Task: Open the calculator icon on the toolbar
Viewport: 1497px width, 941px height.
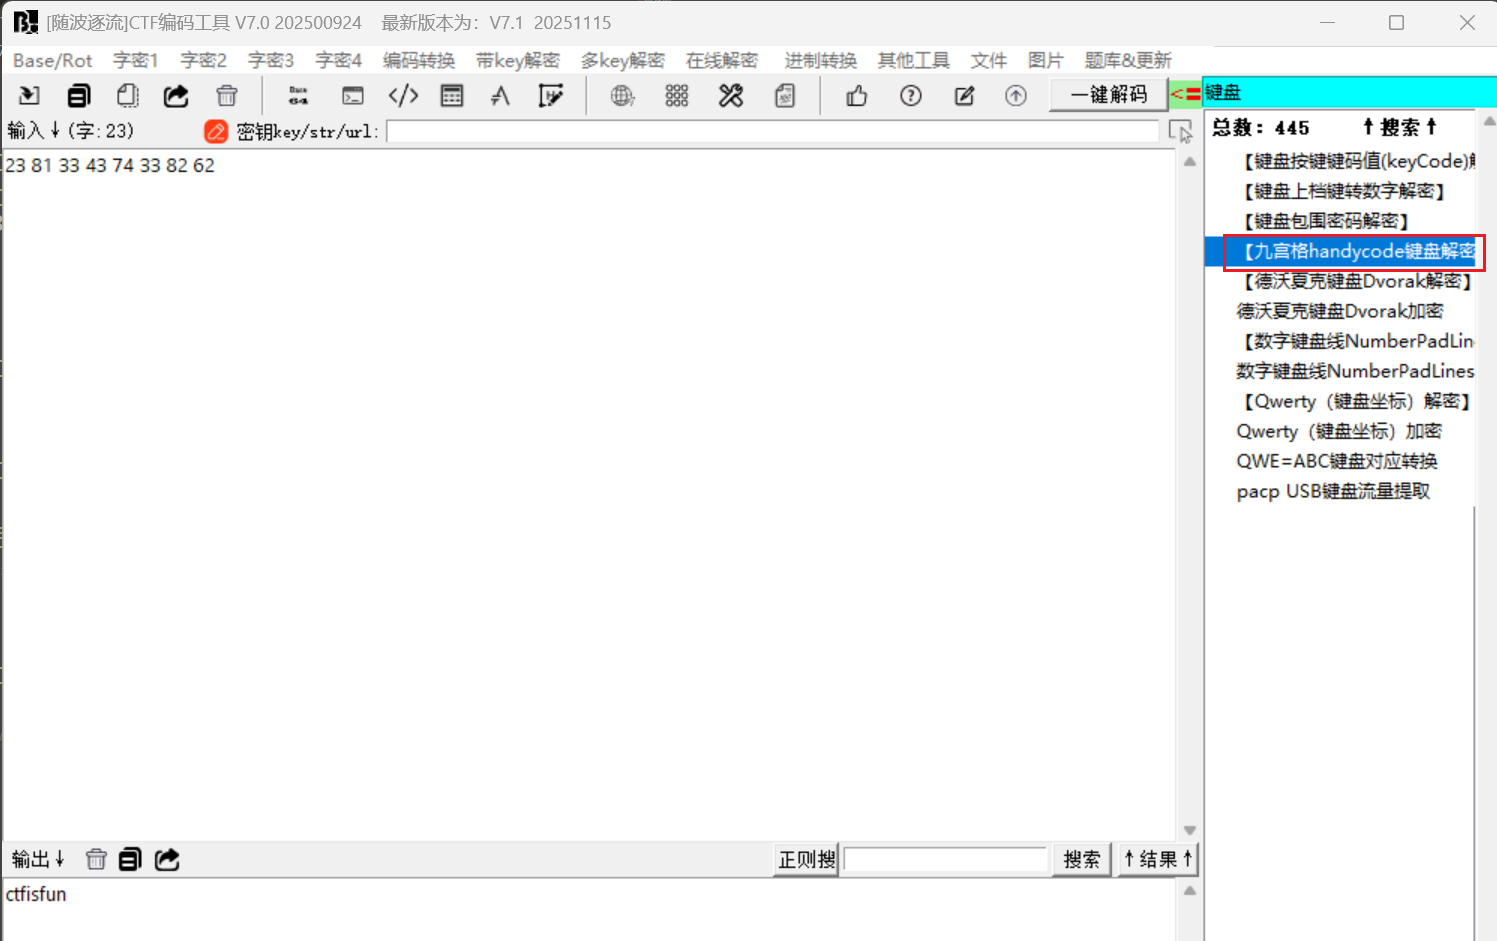Action: 452,95
